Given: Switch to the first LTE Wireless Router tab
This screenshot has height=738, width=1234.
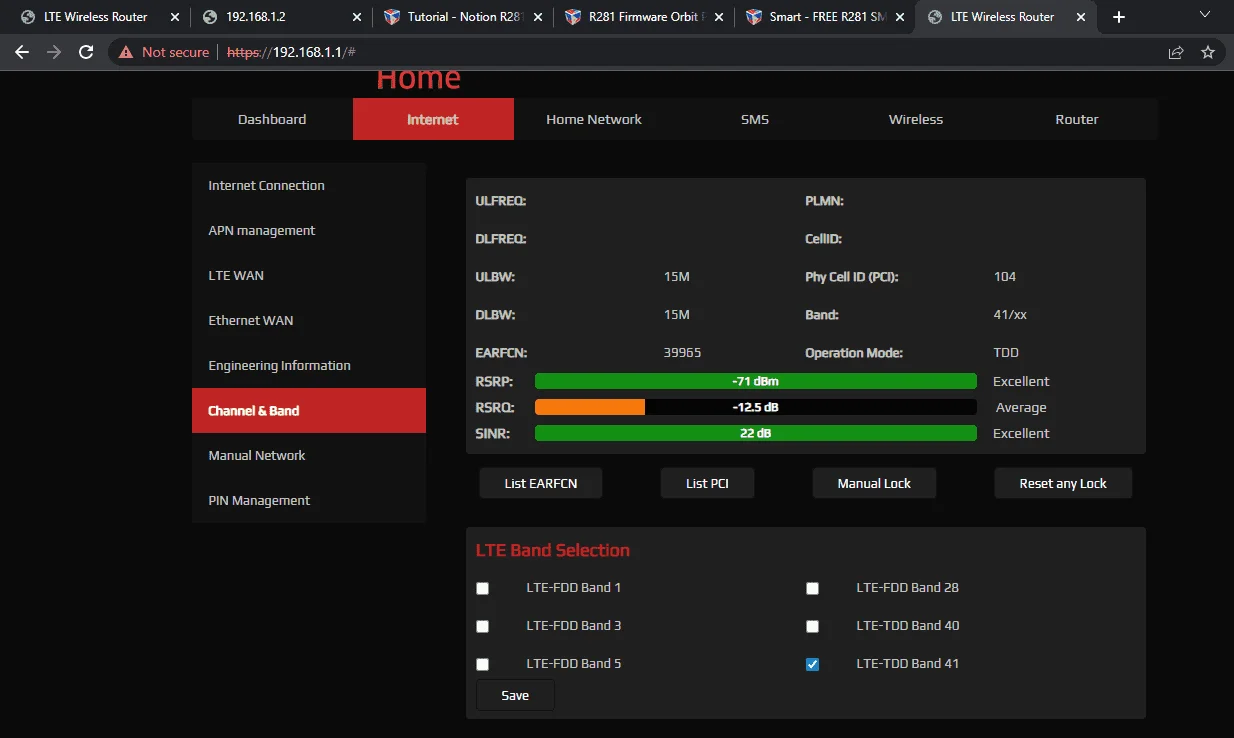Looking at the screenshot, I should tap(98, 17).
